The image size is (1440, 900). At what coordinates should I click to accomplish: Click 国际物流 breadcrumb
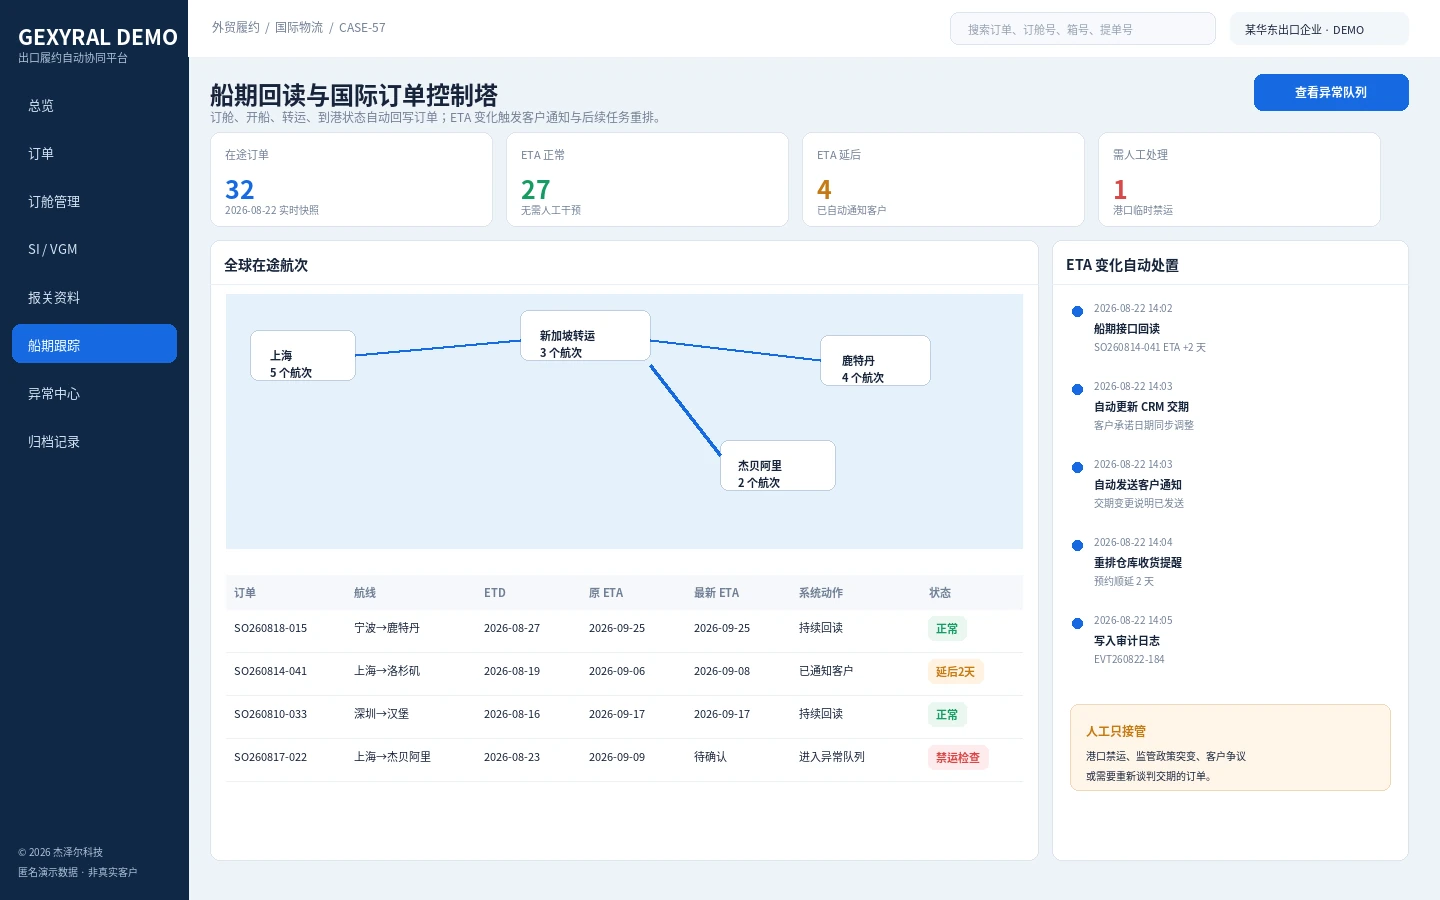pos(299,28)
